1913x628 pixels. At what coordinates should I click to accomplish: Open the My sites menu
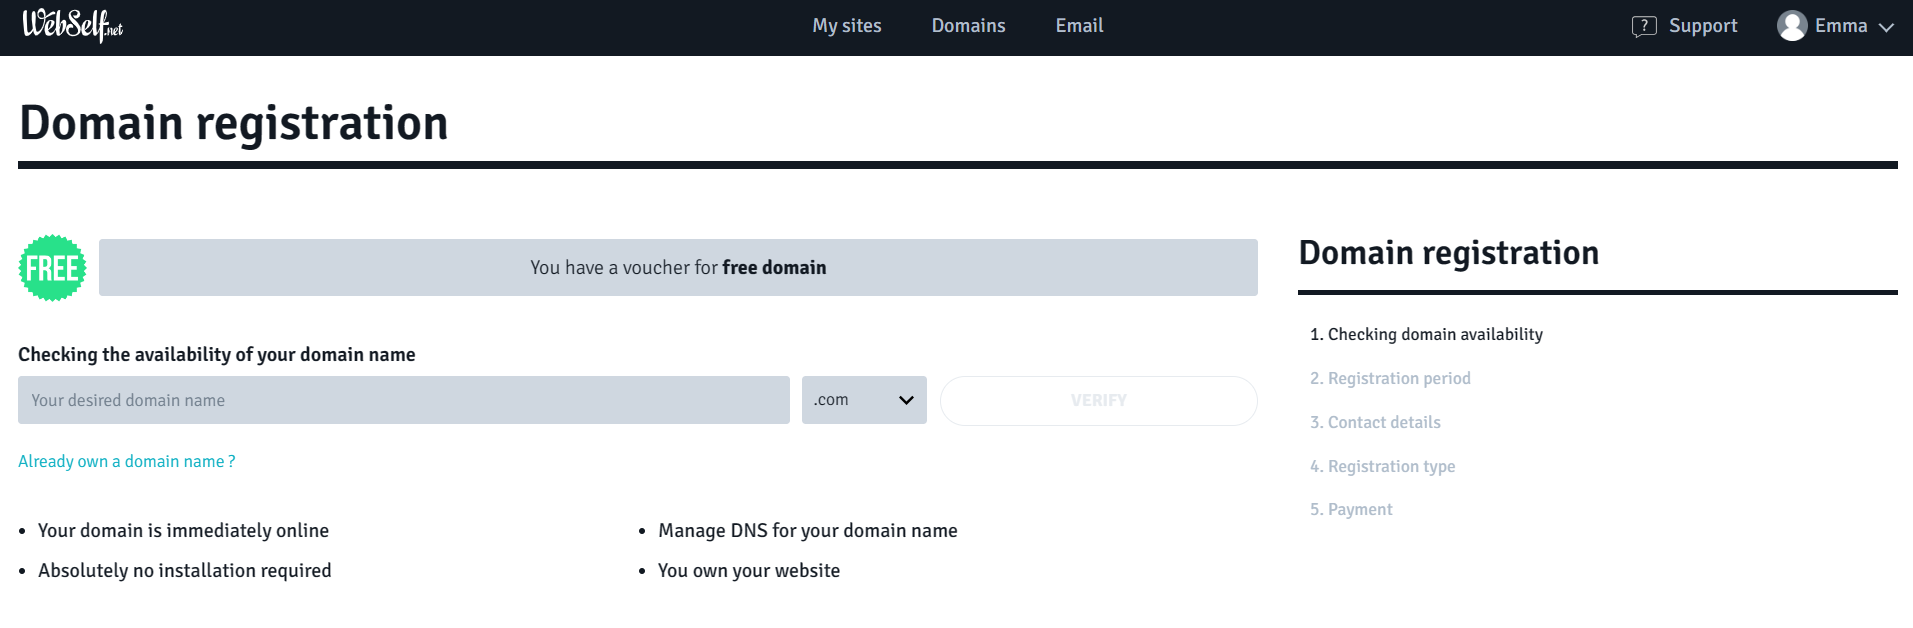847,26
